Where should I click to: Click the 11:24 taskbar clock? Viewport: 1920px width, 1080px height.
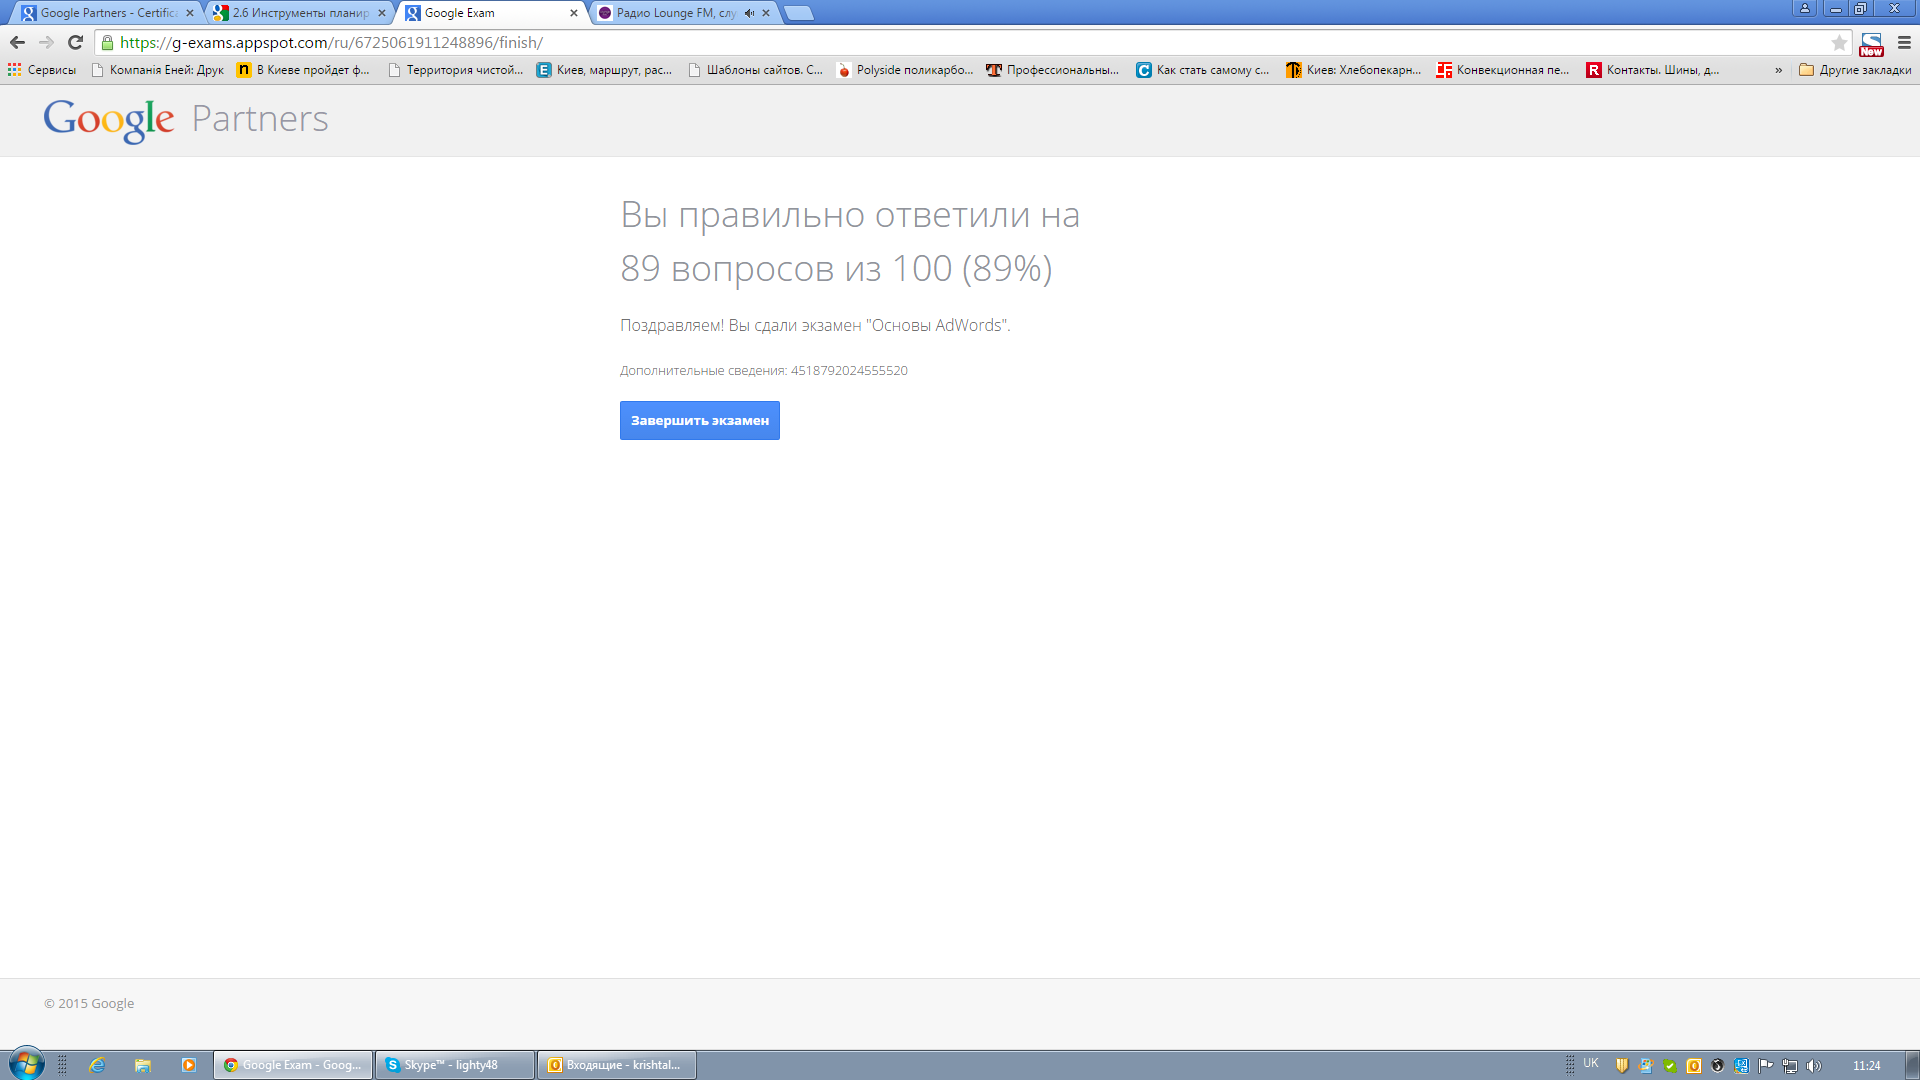tap(1866, 1066)
